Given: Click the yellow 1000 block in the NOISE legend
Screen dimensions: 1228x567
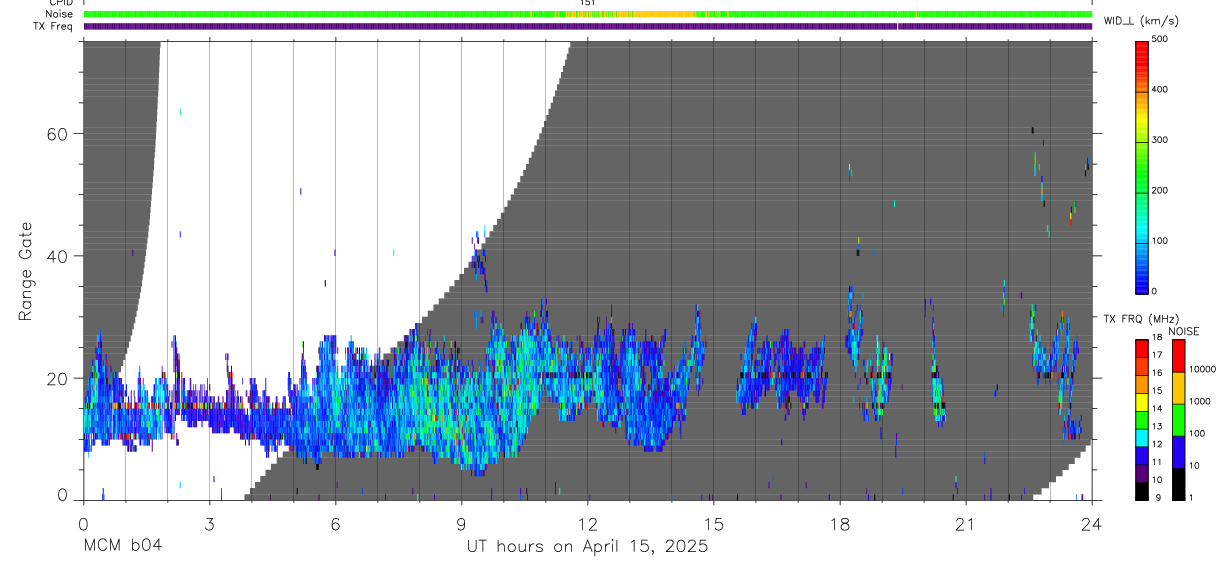Looking at the screenshot, I should pos(1178,387).
